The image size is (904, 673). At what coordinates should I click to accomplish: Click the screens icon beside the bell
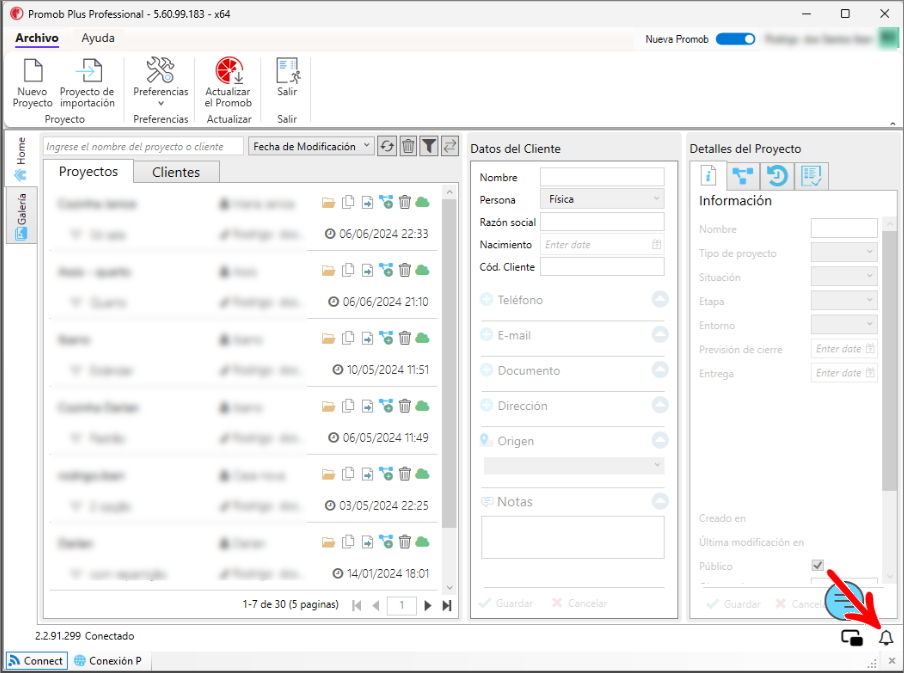point(852,638)
